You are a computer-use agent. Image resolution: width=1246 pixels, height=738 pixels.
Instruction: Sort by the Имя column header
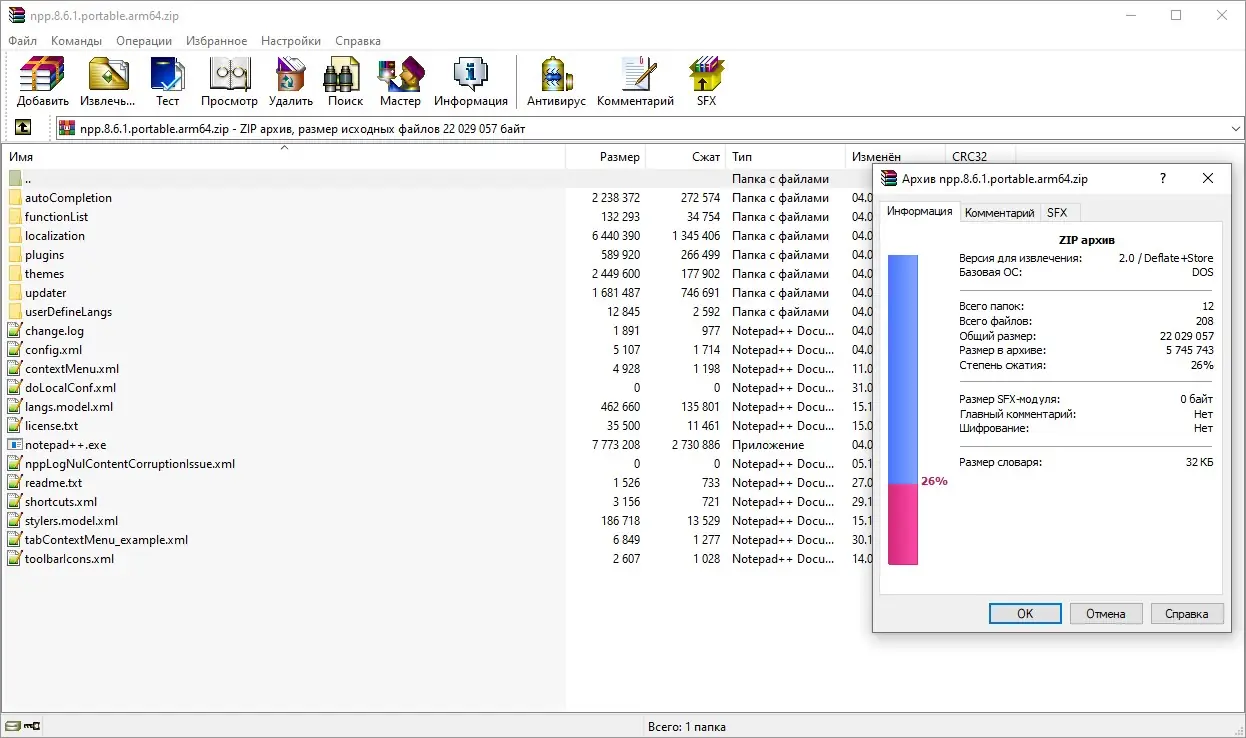(284, 157)
